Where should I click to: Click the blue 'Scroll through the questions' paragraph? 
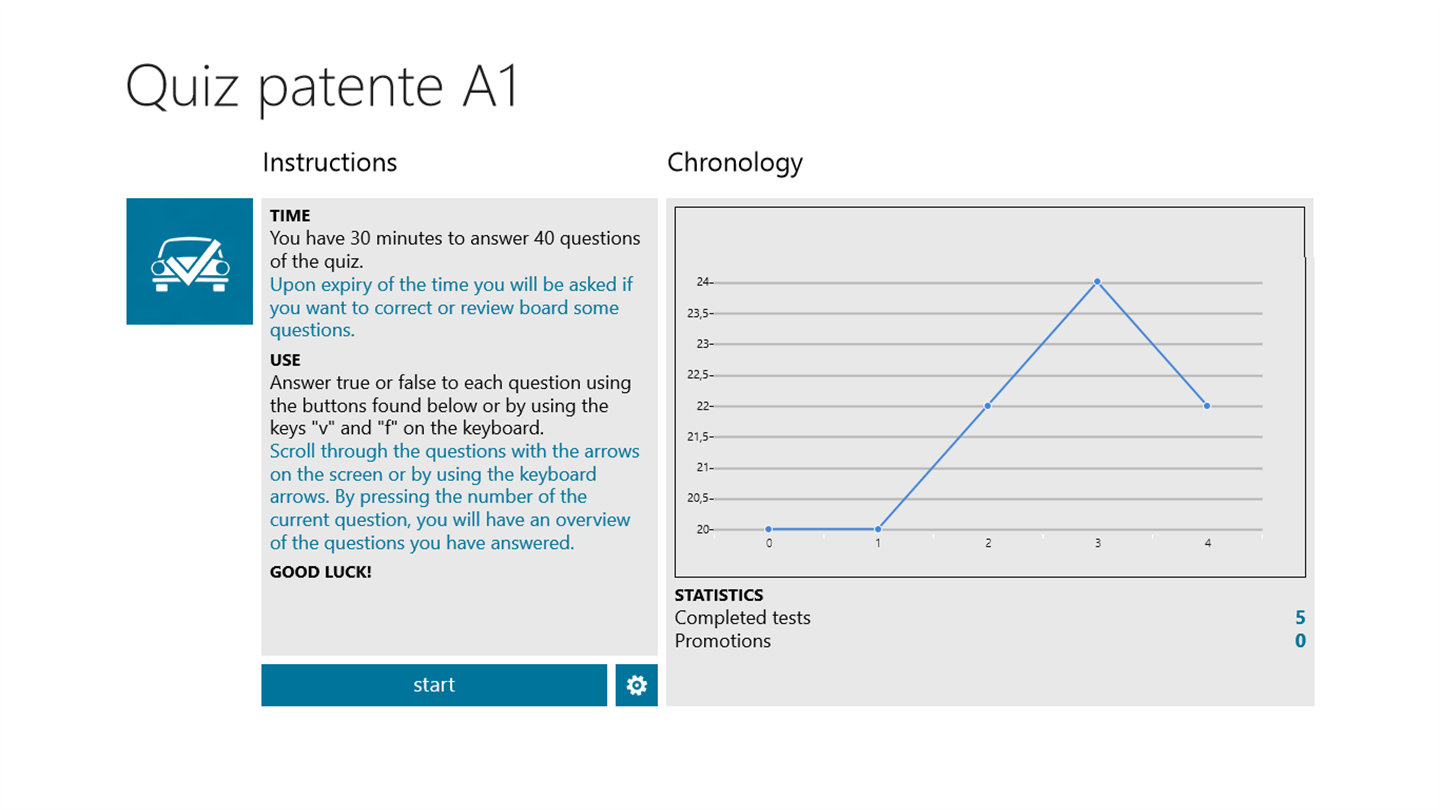coord(454,497)
